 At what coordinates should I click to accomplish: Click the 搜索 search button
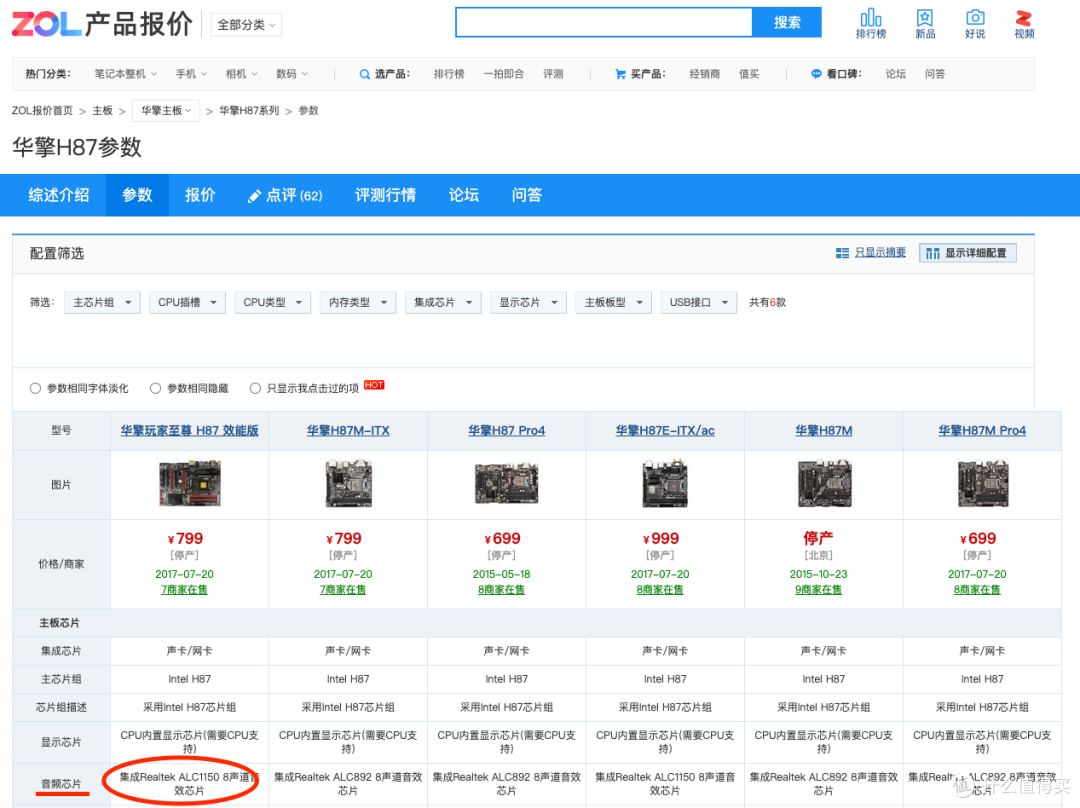coord(787,23)
